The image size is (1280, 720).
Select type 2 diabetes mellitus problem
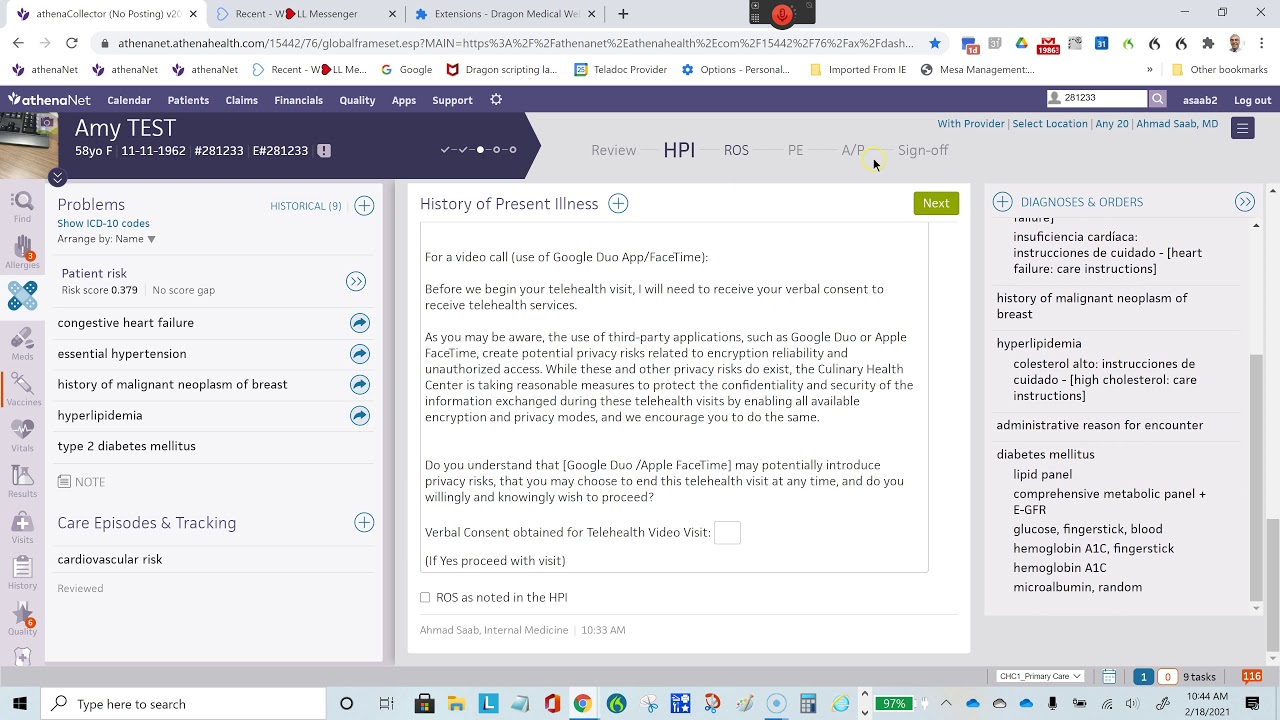tap(126, 446)
